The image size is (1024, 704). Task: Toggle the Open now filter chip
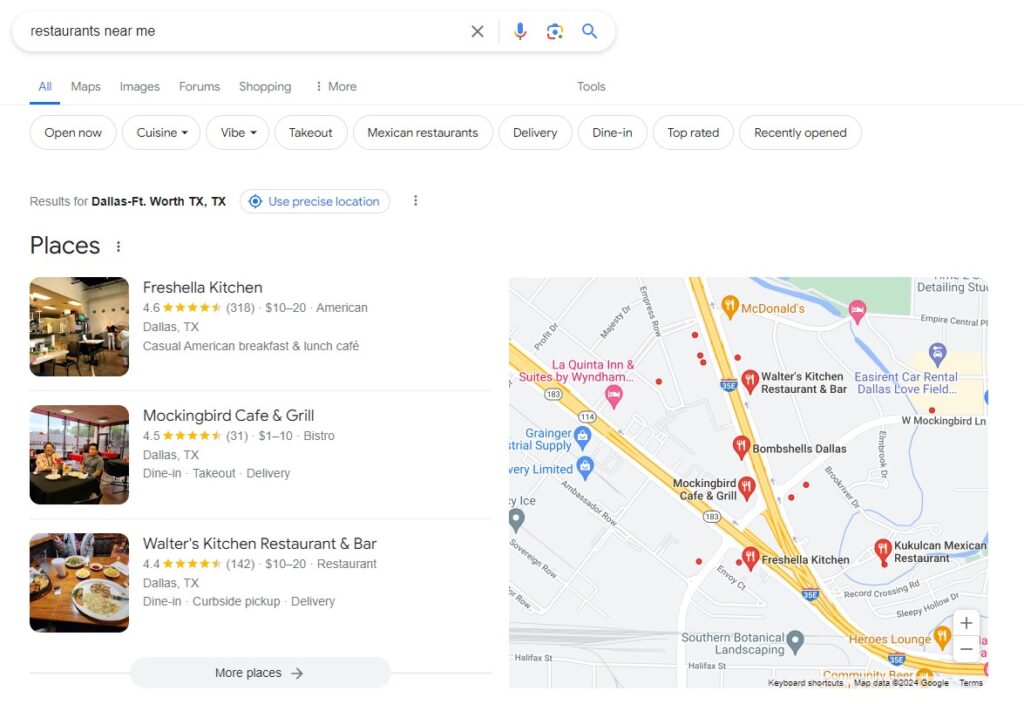73,133
